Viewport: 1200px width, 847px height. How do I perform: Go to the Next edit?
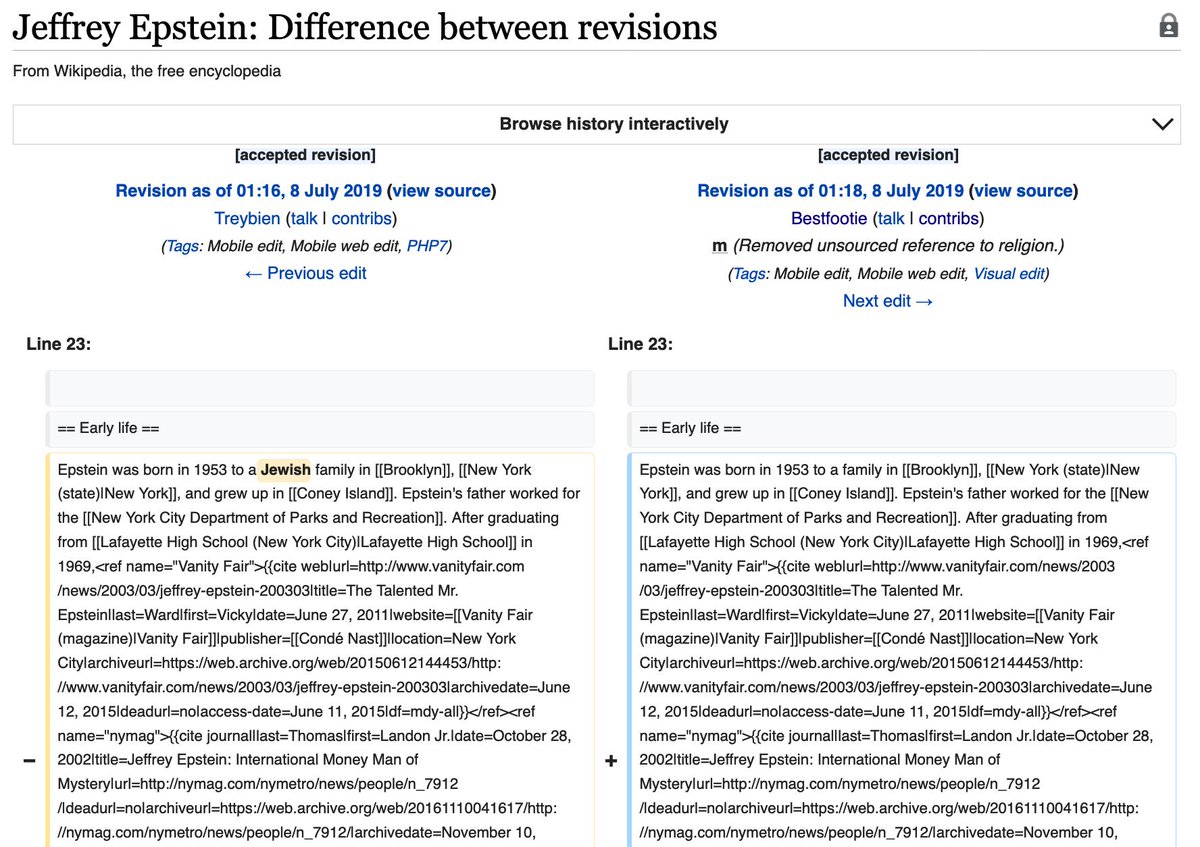(x=888, y=300)
